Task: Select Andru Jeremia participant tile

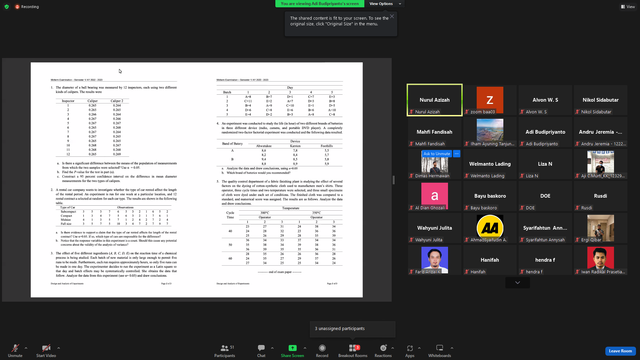Action: click(x=600, y=132)
